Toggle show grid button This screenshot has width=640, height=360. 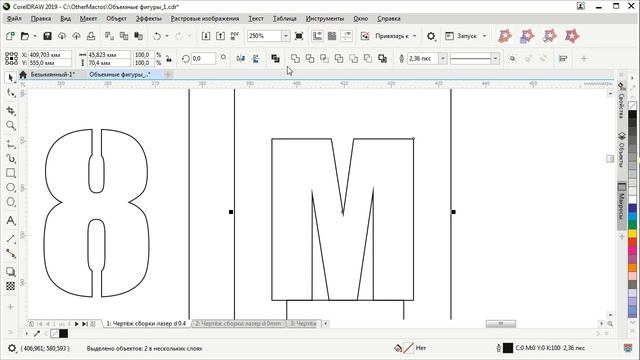point(332,36)
